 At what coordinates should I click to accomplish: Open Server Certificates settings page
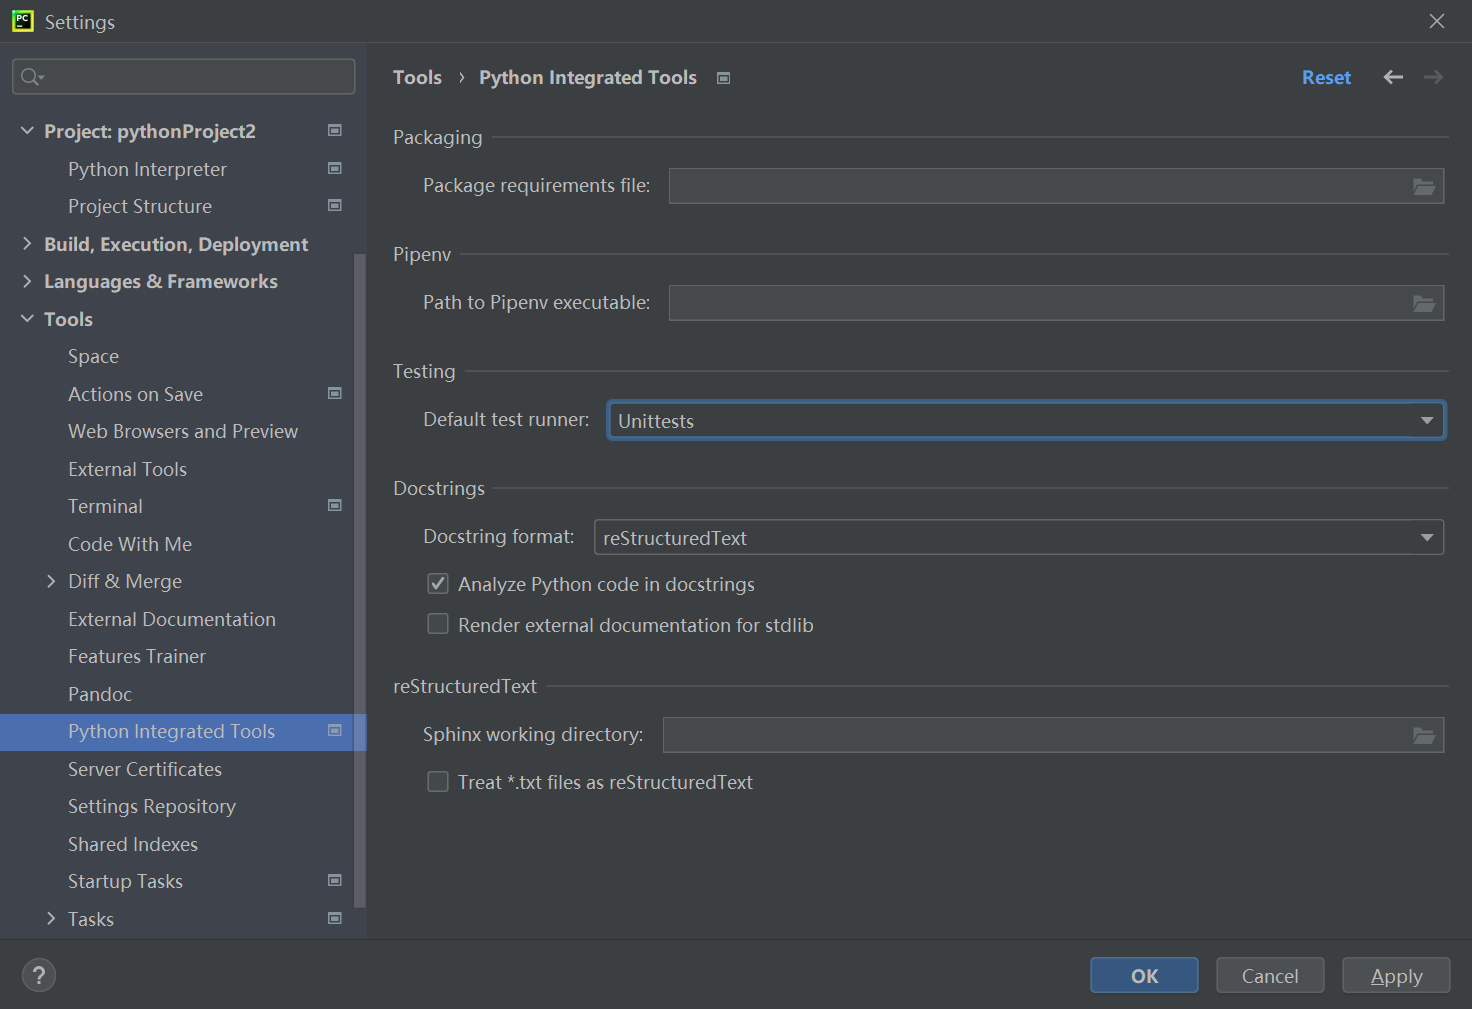coord(145,769)
